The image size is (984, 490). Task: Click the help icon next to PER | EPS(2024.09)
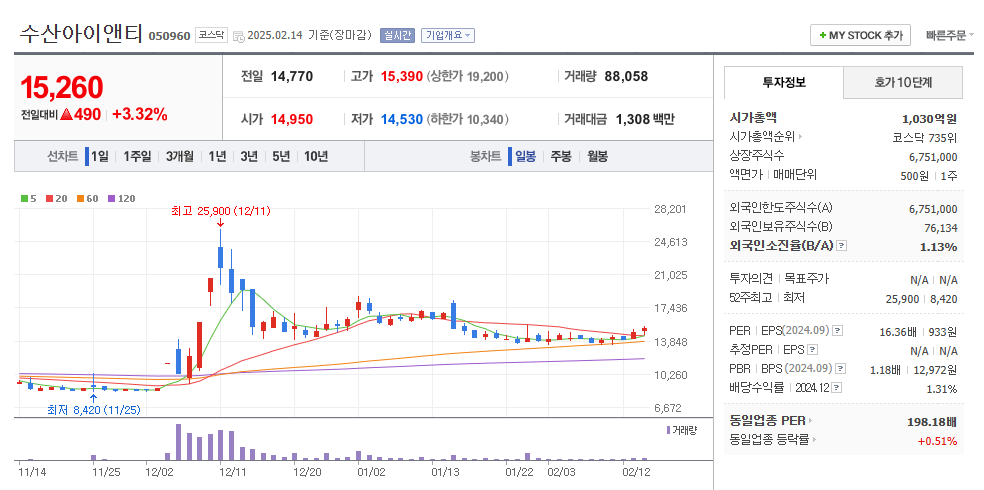pyautogui.click(x=838, y=331)
